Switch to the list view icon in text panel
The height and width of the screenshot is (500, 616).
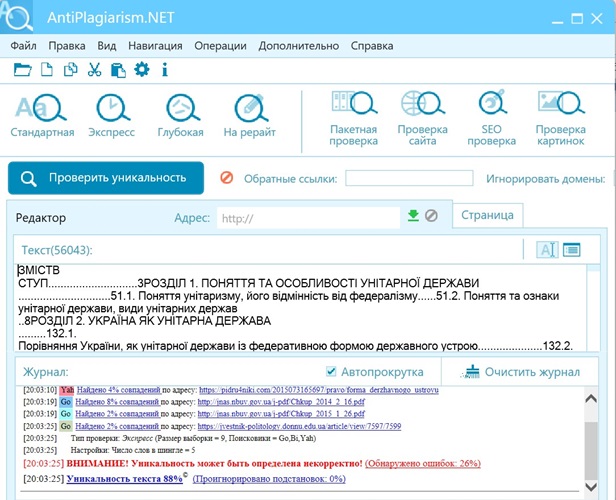[x=572, y=249]
